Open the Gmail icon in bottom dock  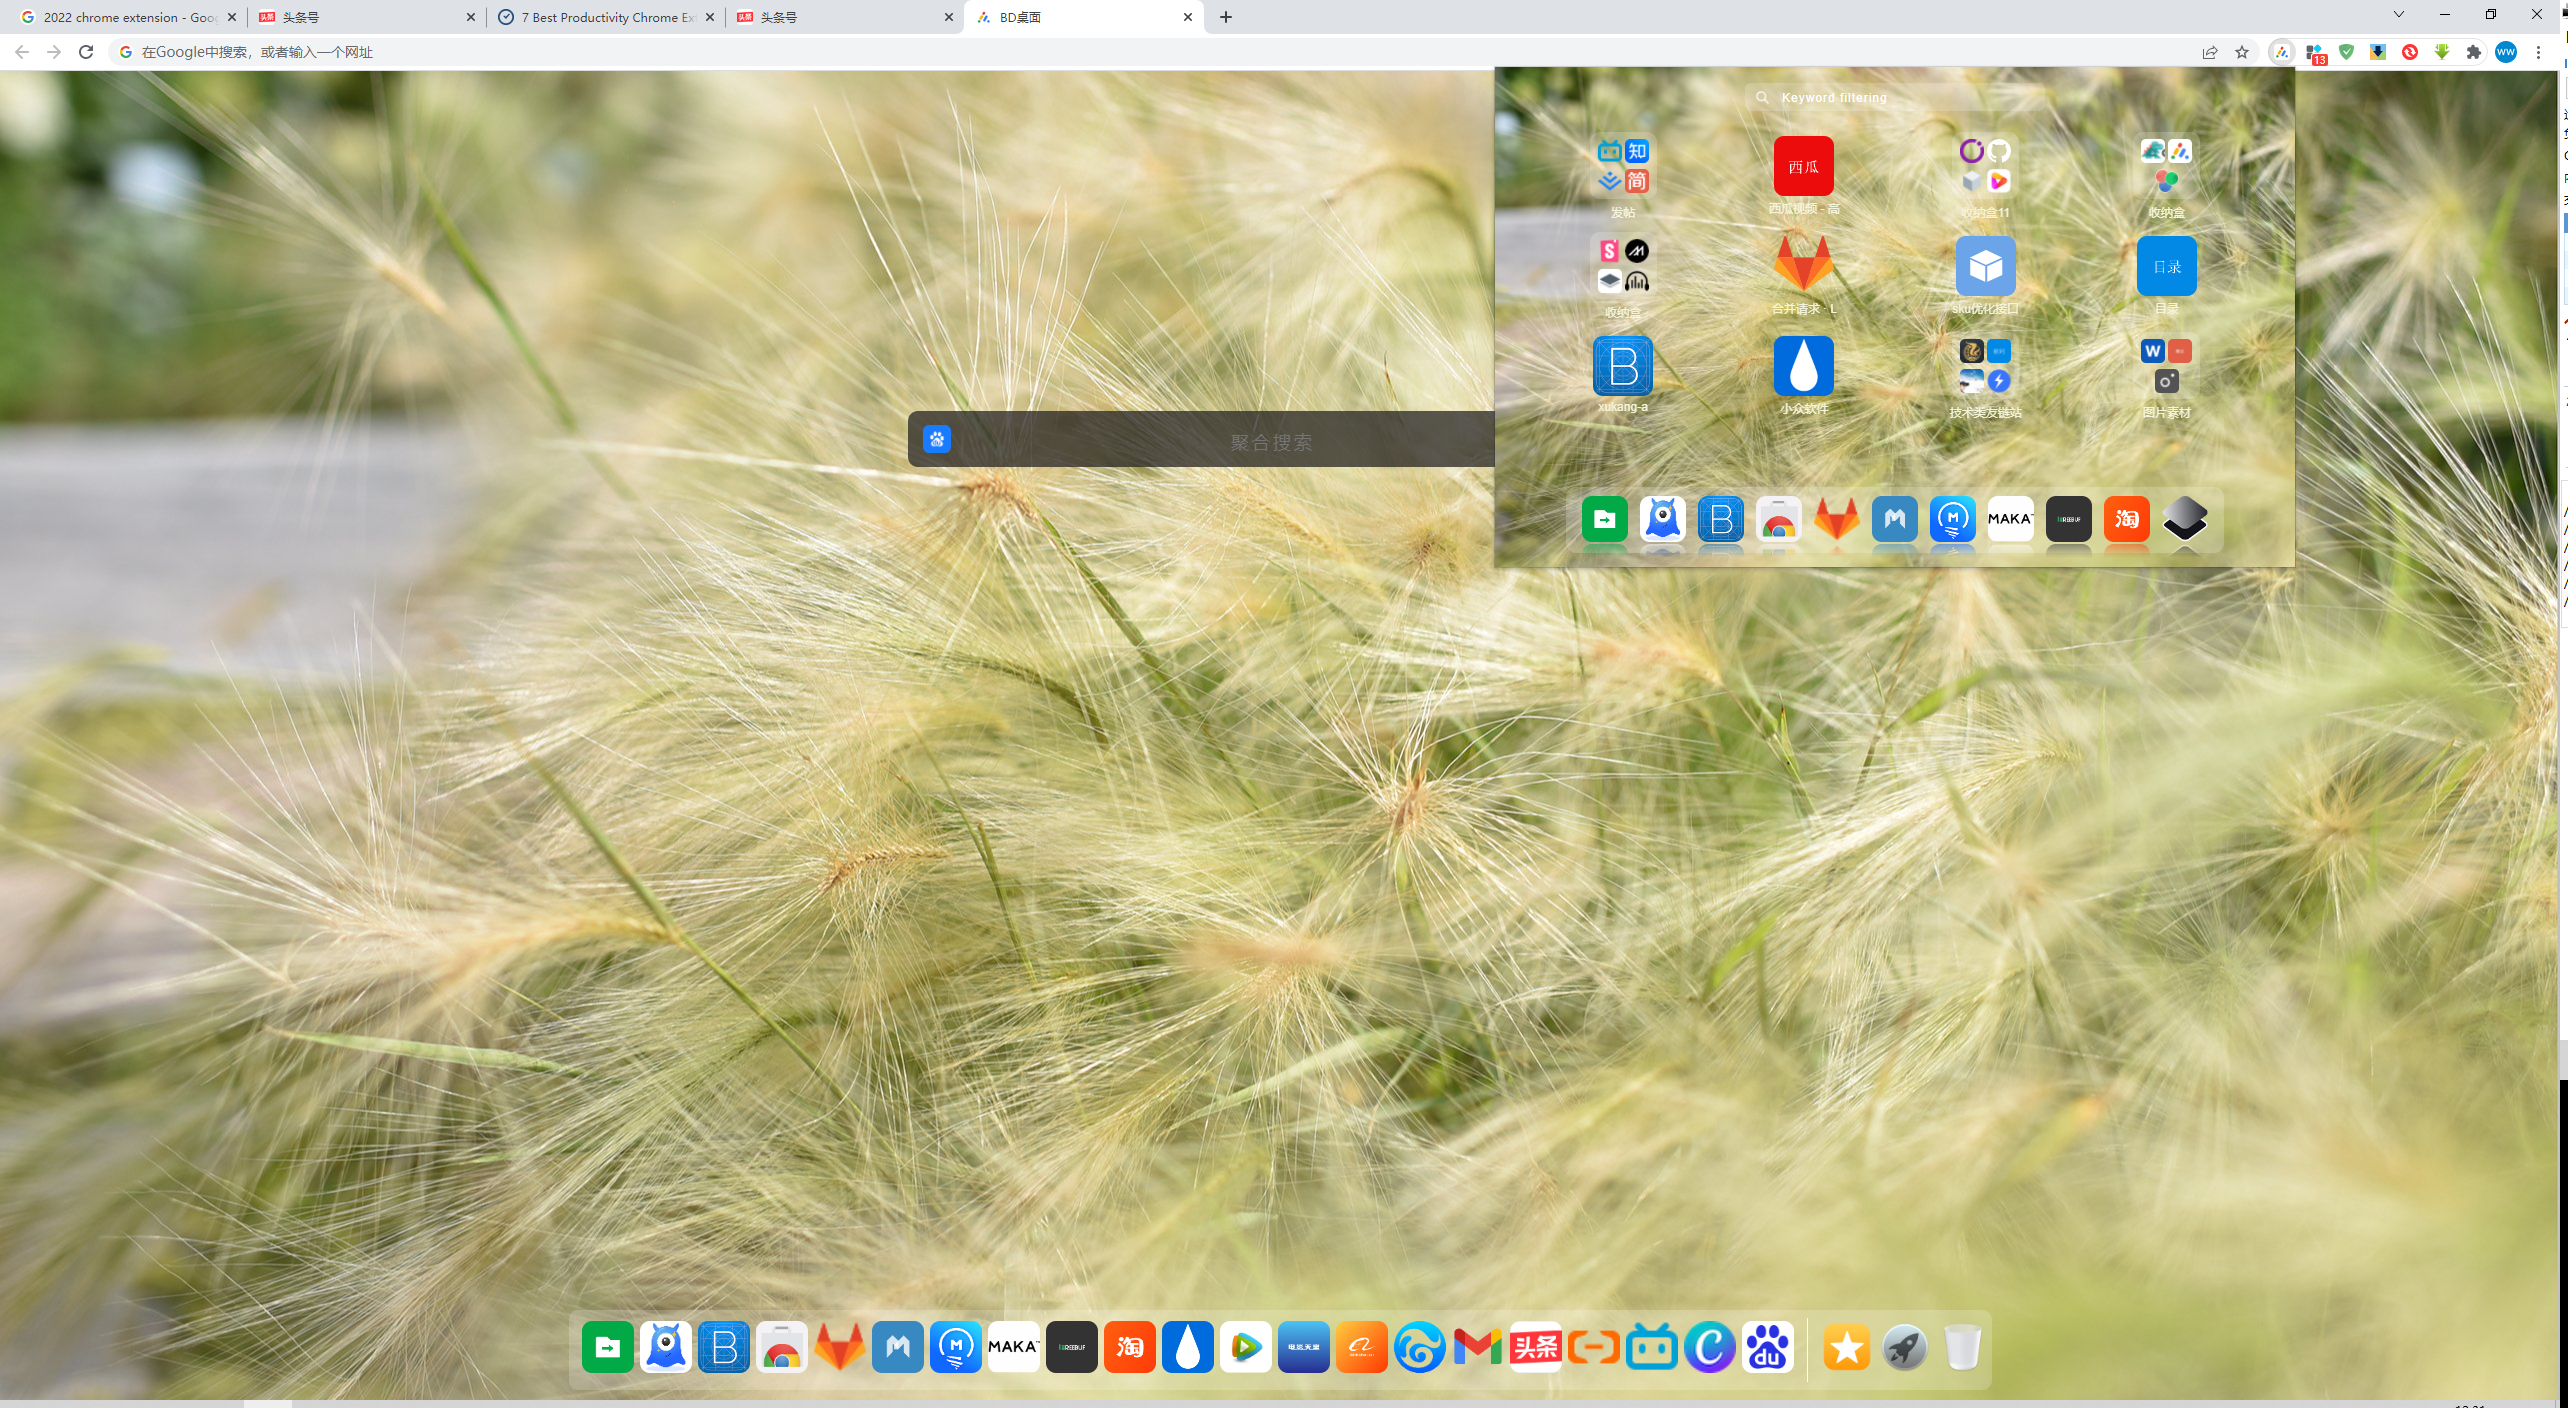[x=1478, y=1347]
